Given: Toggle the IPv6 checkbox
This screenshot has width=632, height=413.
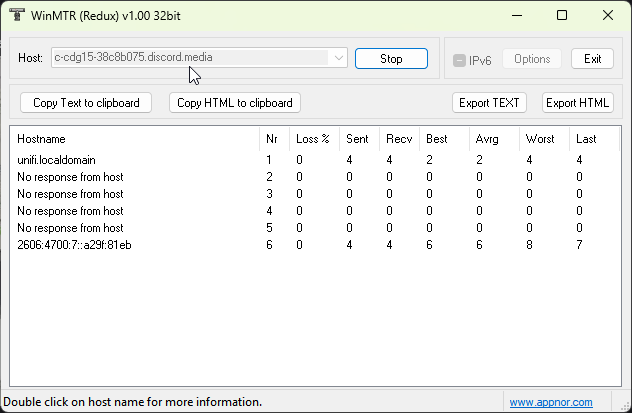Looking at the screenshot, I should (459, 60).
